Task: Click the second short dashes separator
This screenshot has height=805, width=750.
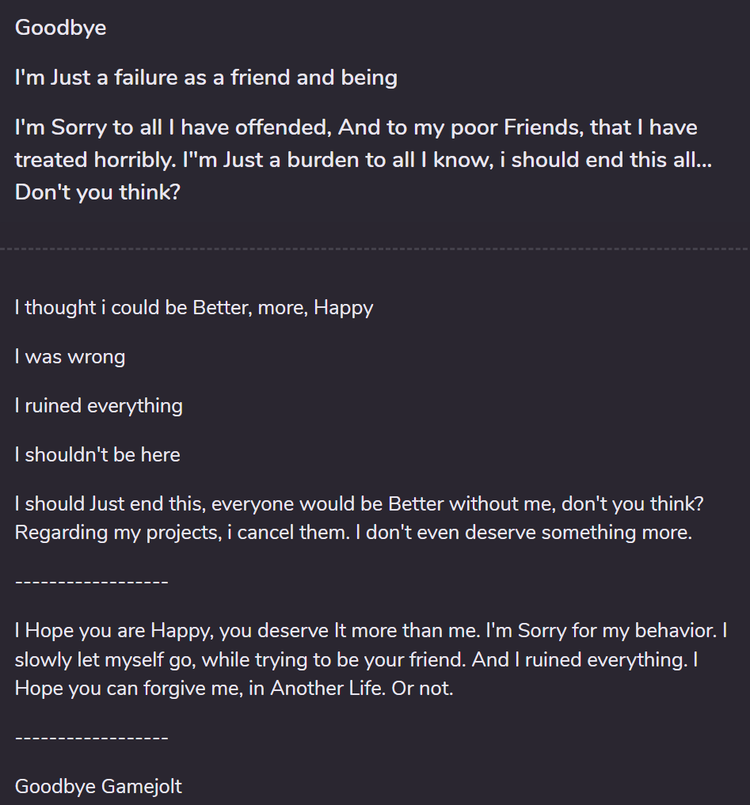Action: tap(92, 738)
